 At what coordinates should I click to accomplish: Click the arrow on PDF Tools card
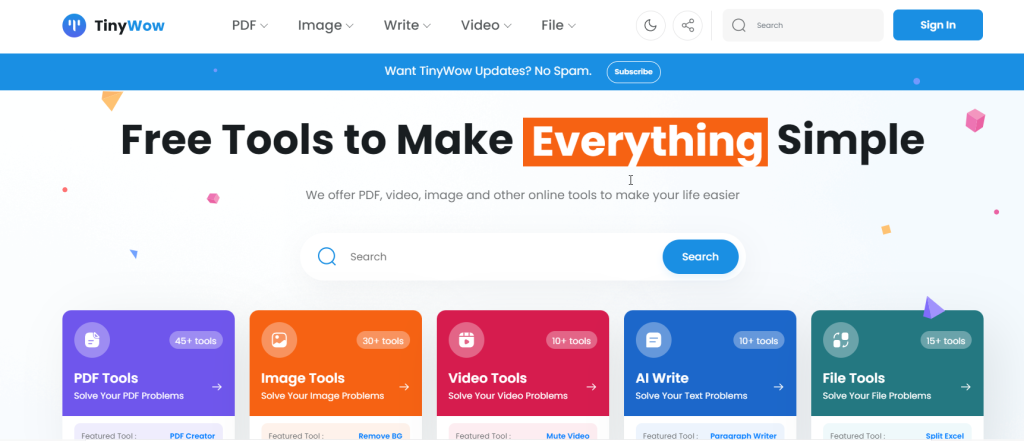(217, 387)
